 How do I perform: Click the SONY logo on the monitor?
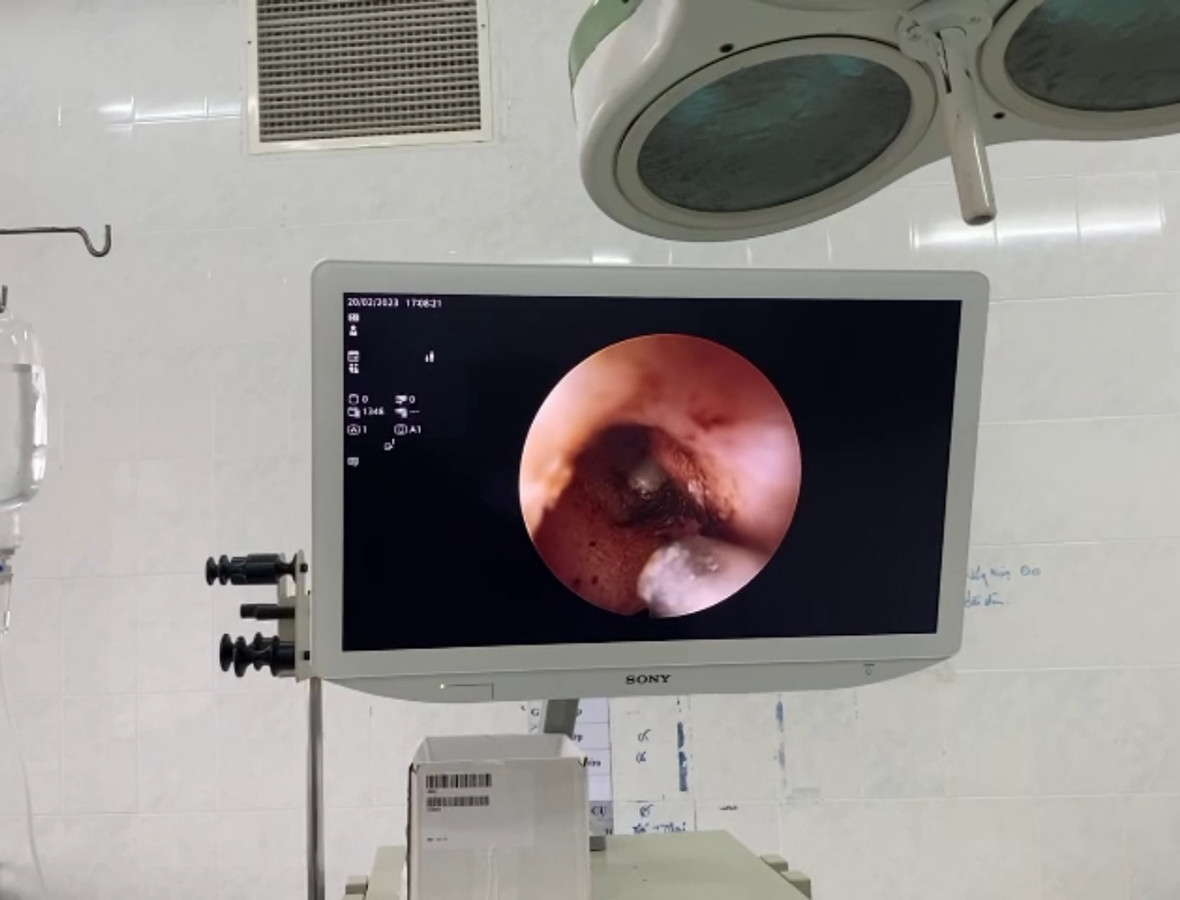click(x=648, y=680)
